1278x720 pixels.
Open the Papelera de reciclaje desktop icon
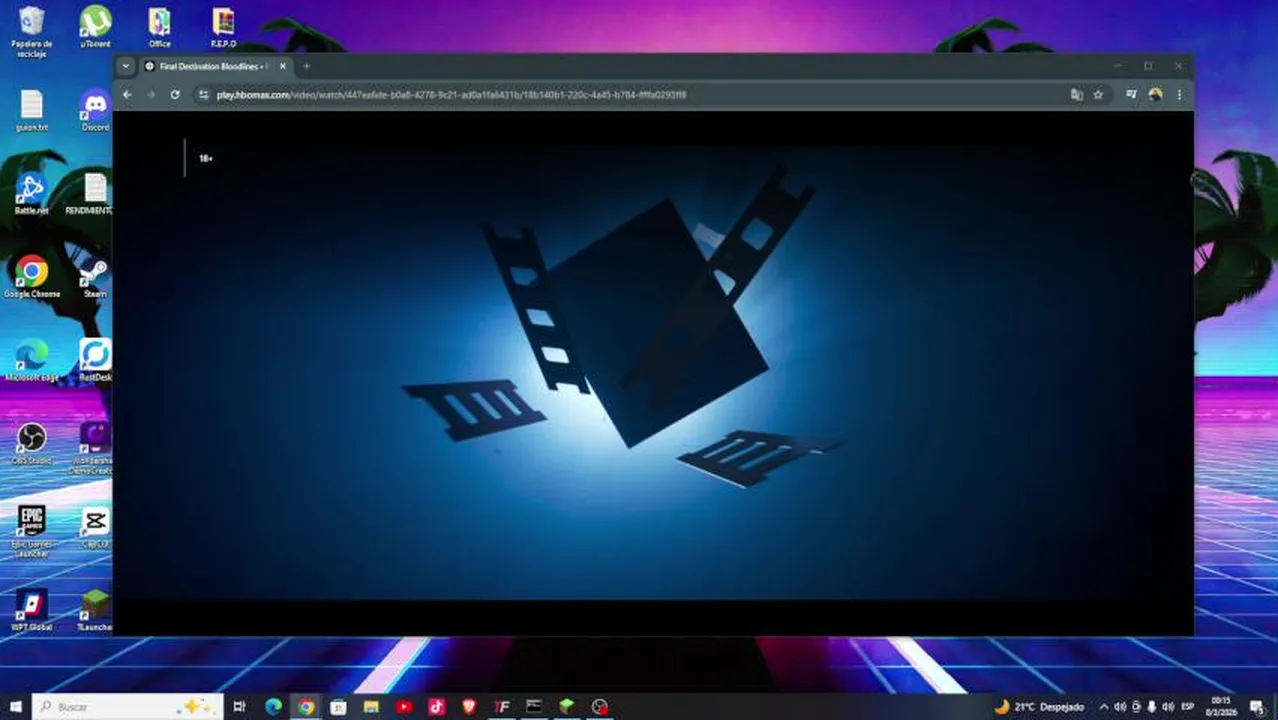[32, 31]
